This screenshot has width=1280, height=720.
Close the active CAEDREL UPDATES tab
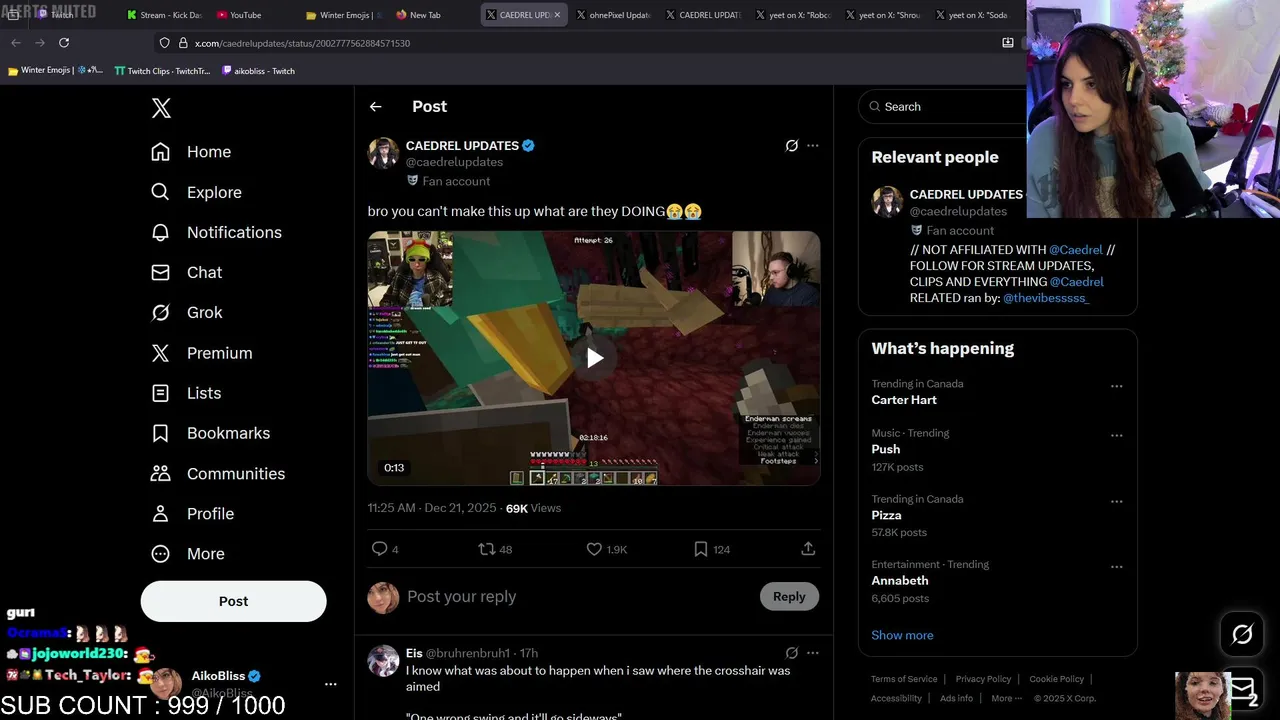(x=557, y=15)
